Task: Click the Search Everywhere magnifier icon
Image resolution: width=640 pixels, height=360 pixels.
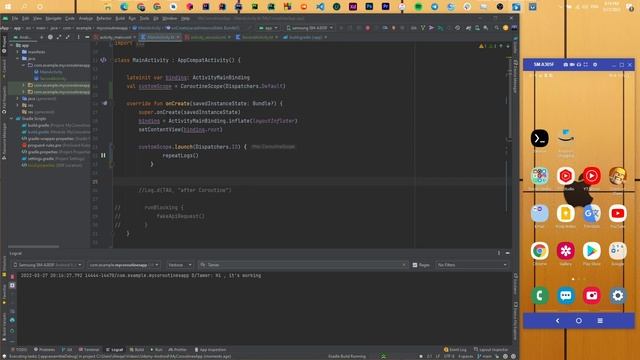Action: point(496,28)
